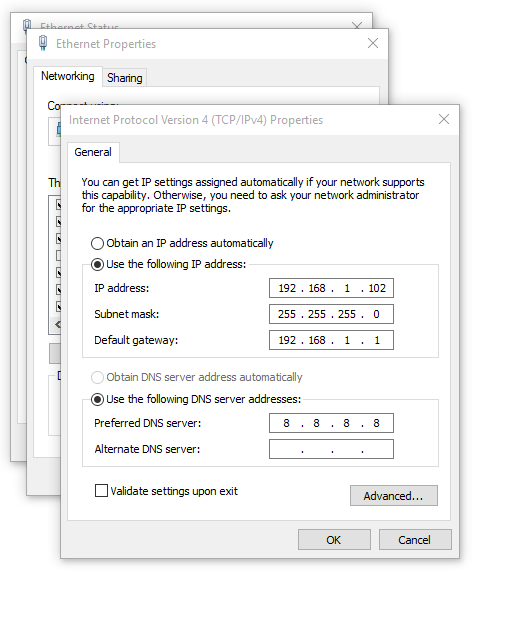Dismiss dialog with the Cancel button
Viewport: 531px width, 619px height.
[x=415, y=540]
